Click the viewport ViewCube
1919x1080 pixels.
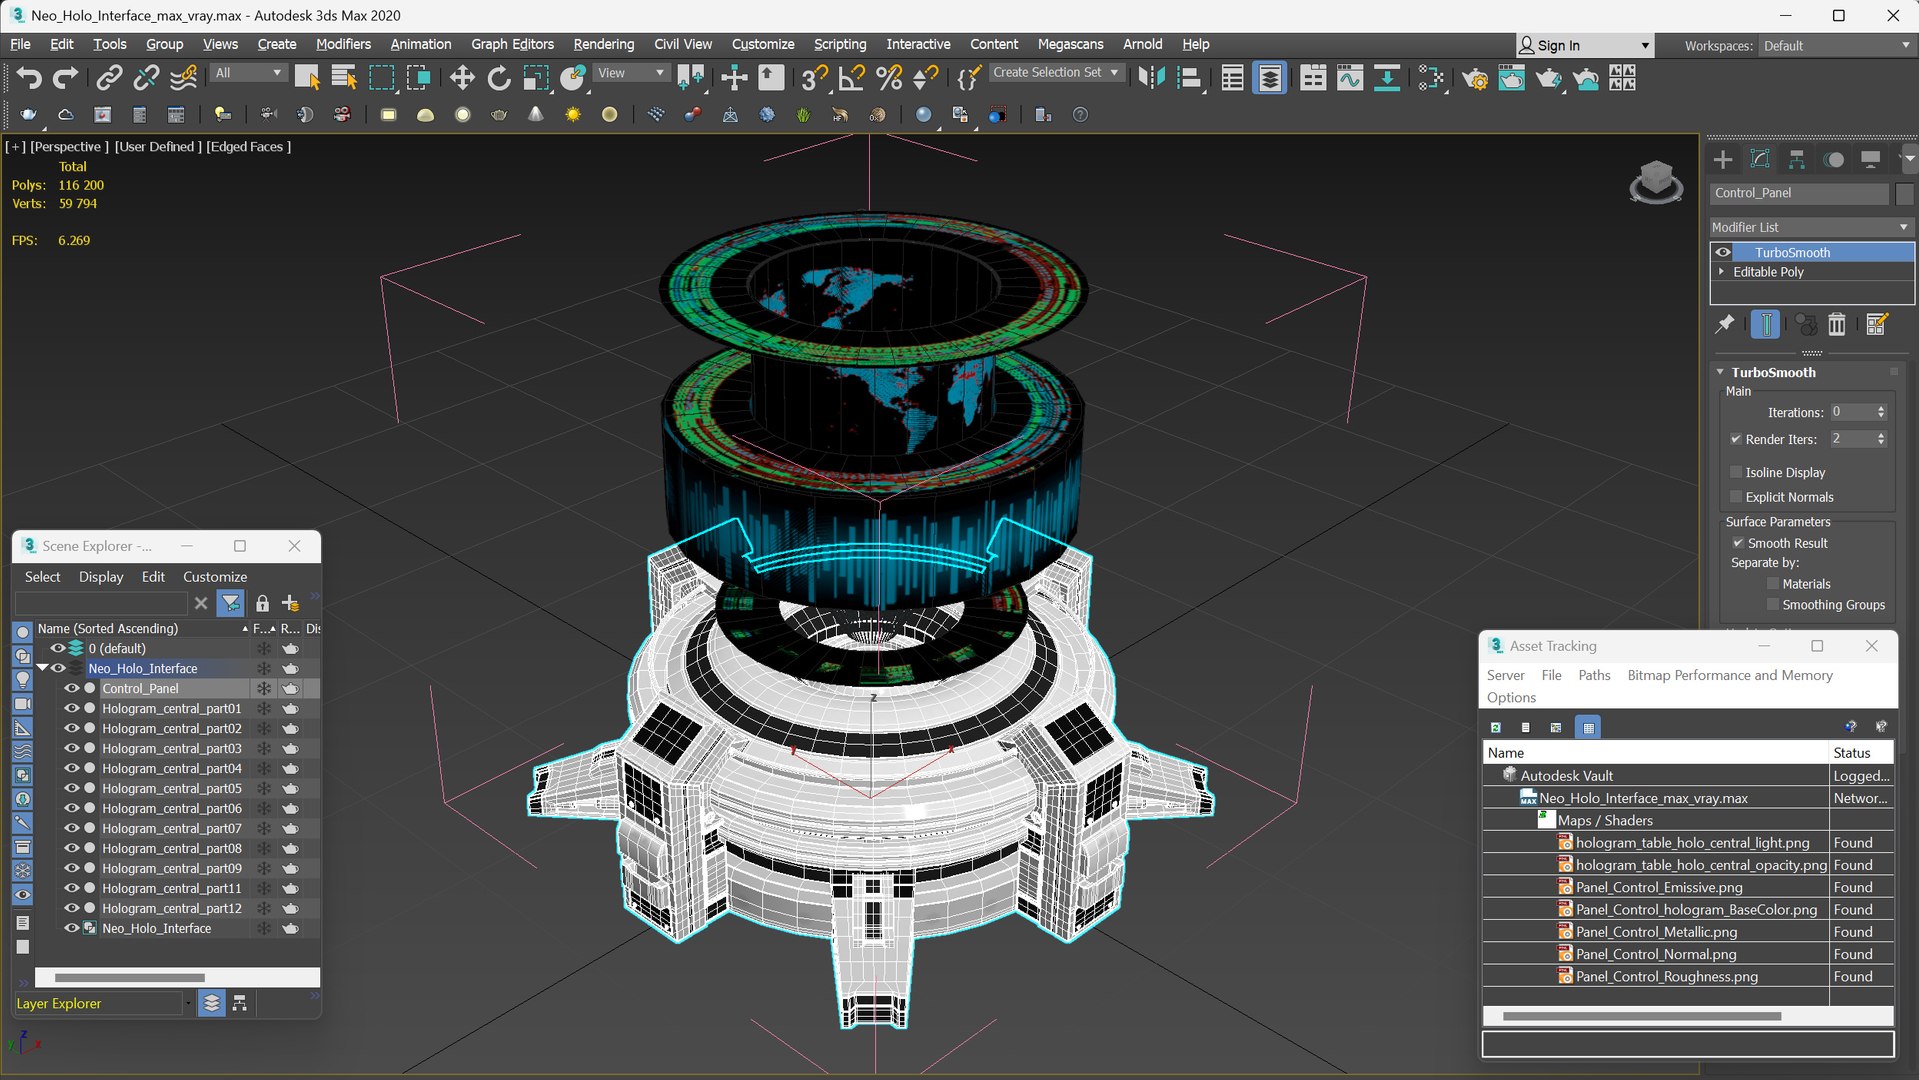pyautogui.click(x=1655, y=182)
